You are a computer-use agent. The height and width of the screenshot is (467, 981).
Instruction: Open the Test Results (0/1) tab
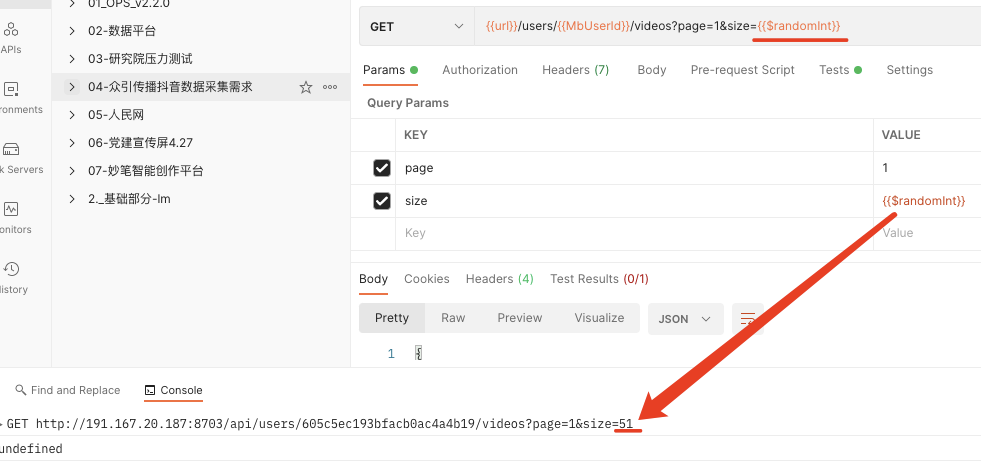click(599, 279)
